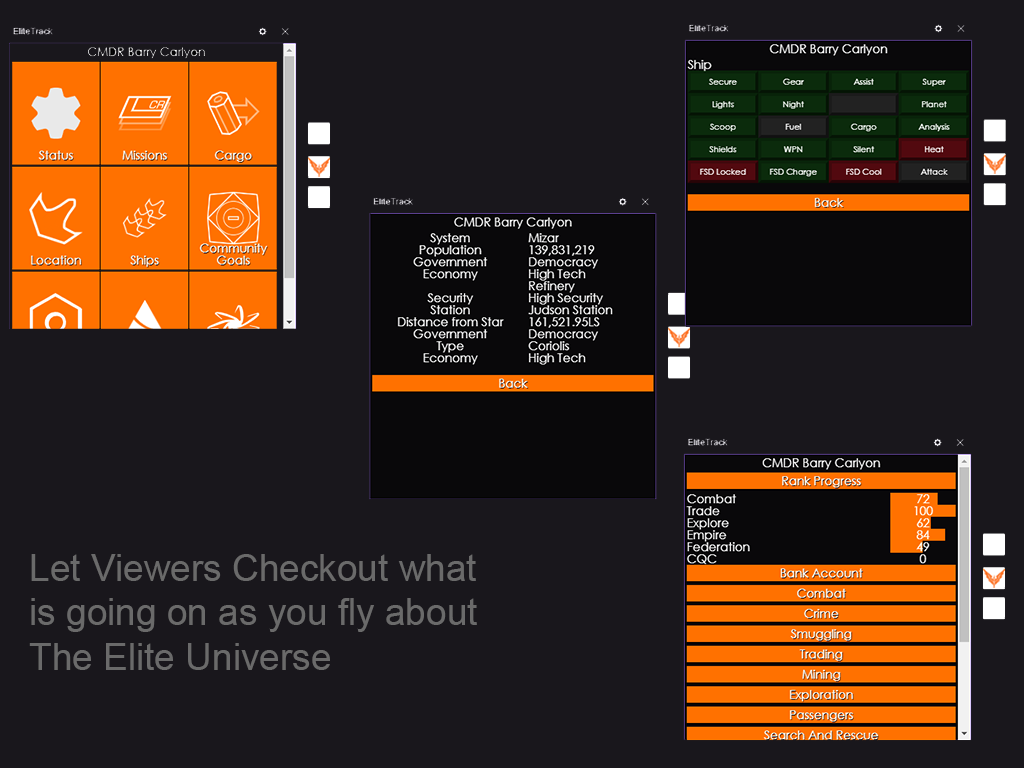Expand the Trading section

821,654
